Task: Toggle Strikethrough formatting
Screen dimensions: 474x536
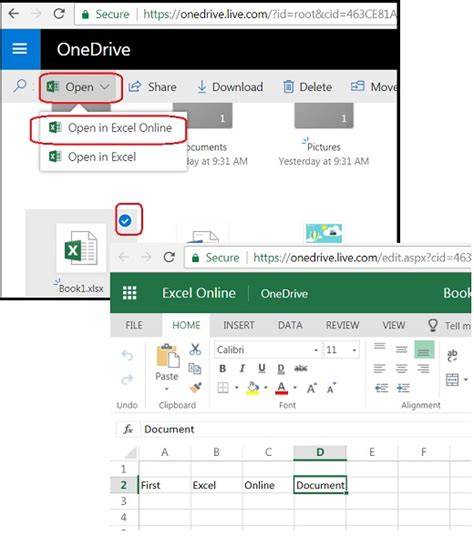Action: click(x=301, y=368)
